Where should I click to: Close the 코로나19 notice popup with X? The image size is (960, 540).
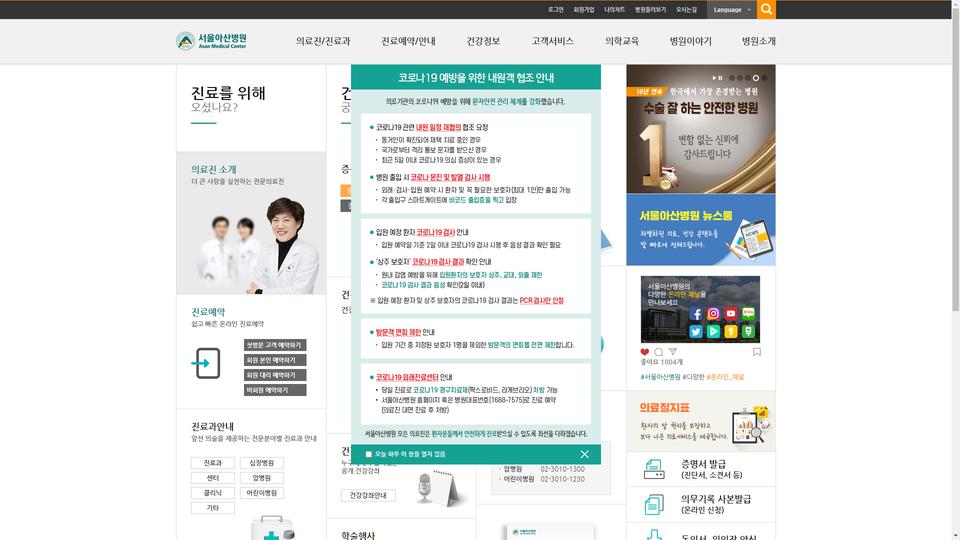point(584,454)
